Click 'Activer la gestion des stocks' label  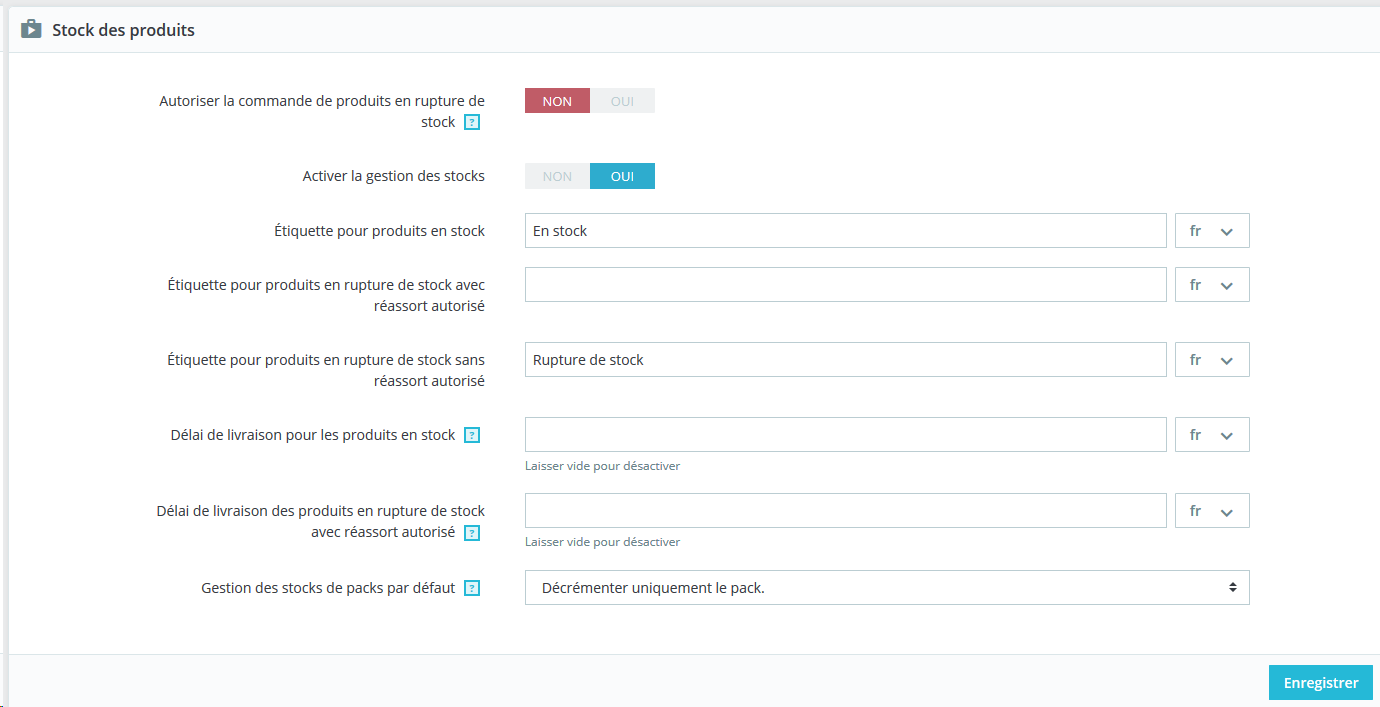click(394, 176)
